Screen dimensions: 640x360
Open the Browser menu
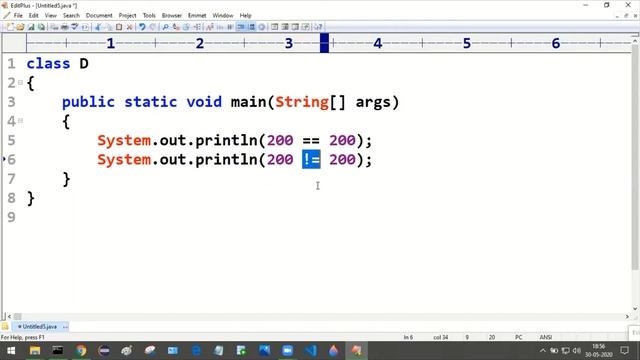[x=171, y=16]
